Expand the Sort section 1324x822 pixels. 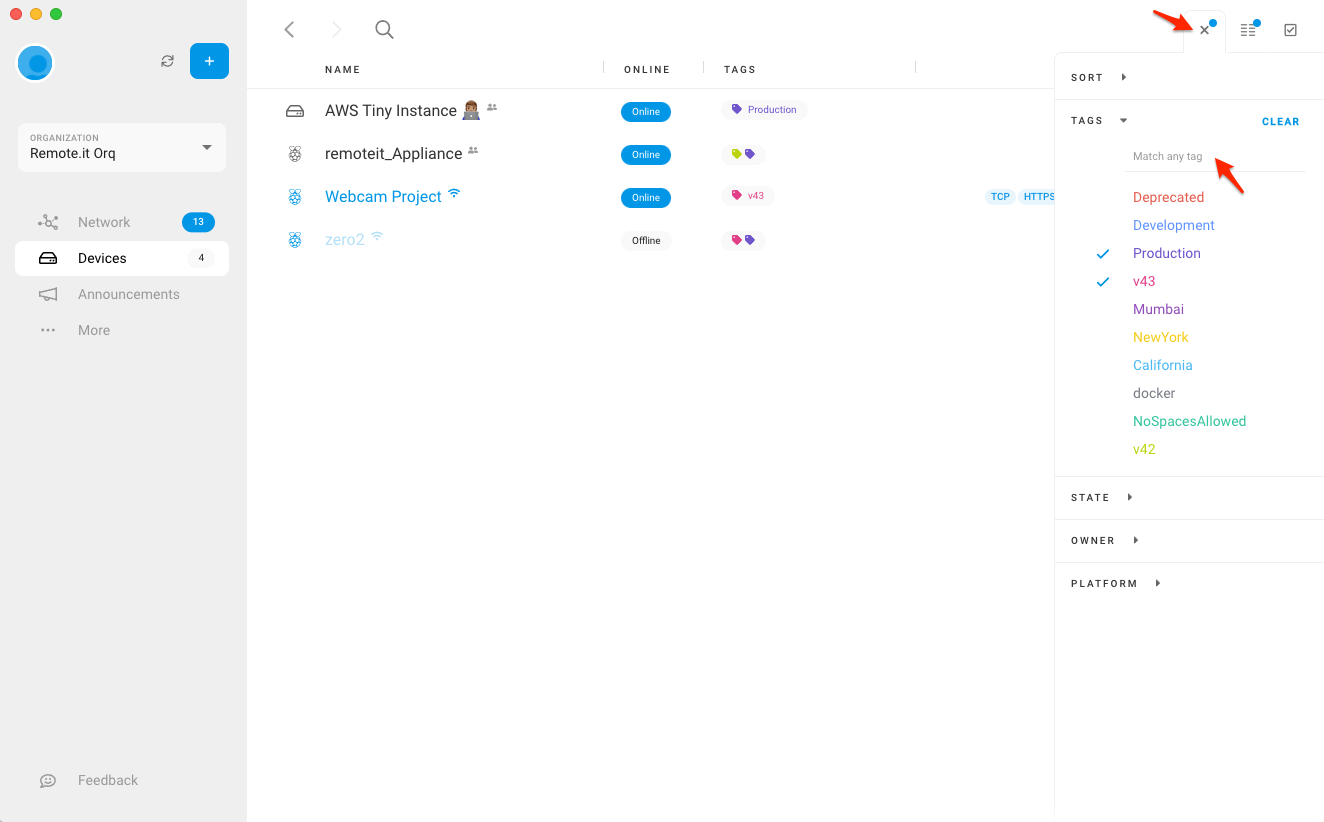1099,77
